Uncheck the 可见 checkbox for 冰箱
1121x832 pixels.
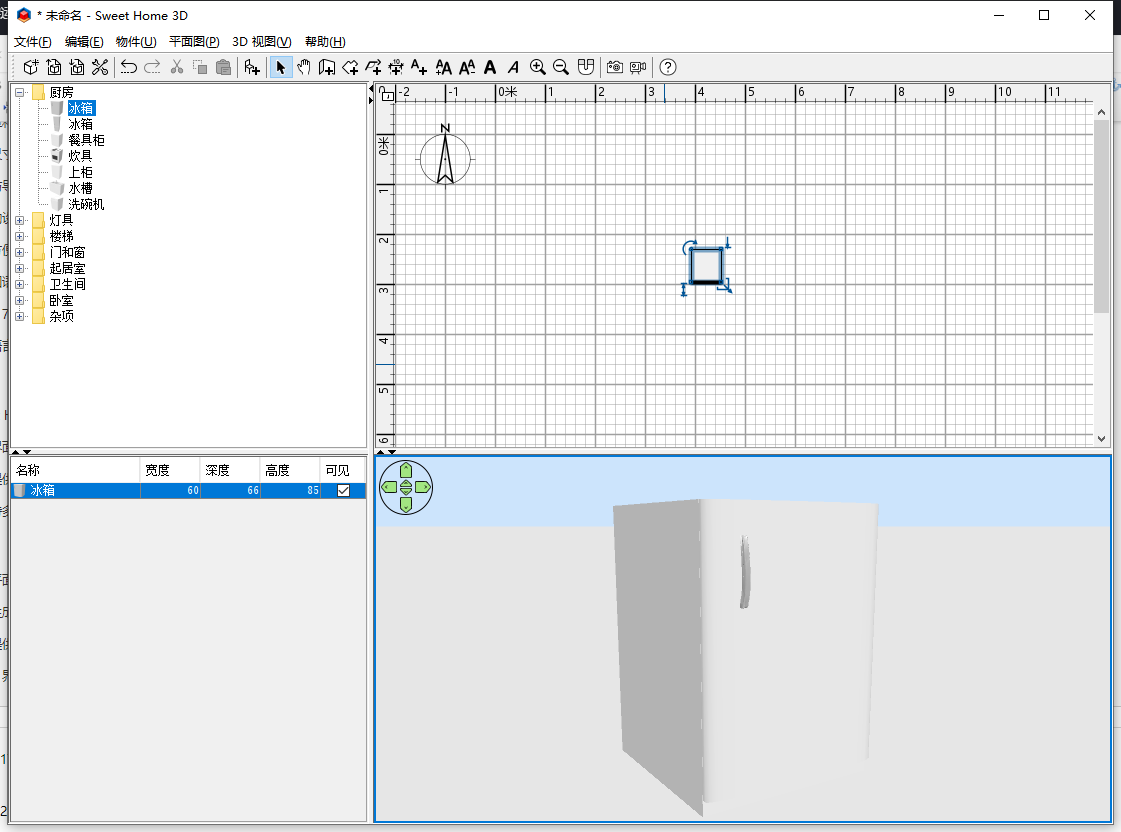tap(344, 491)
